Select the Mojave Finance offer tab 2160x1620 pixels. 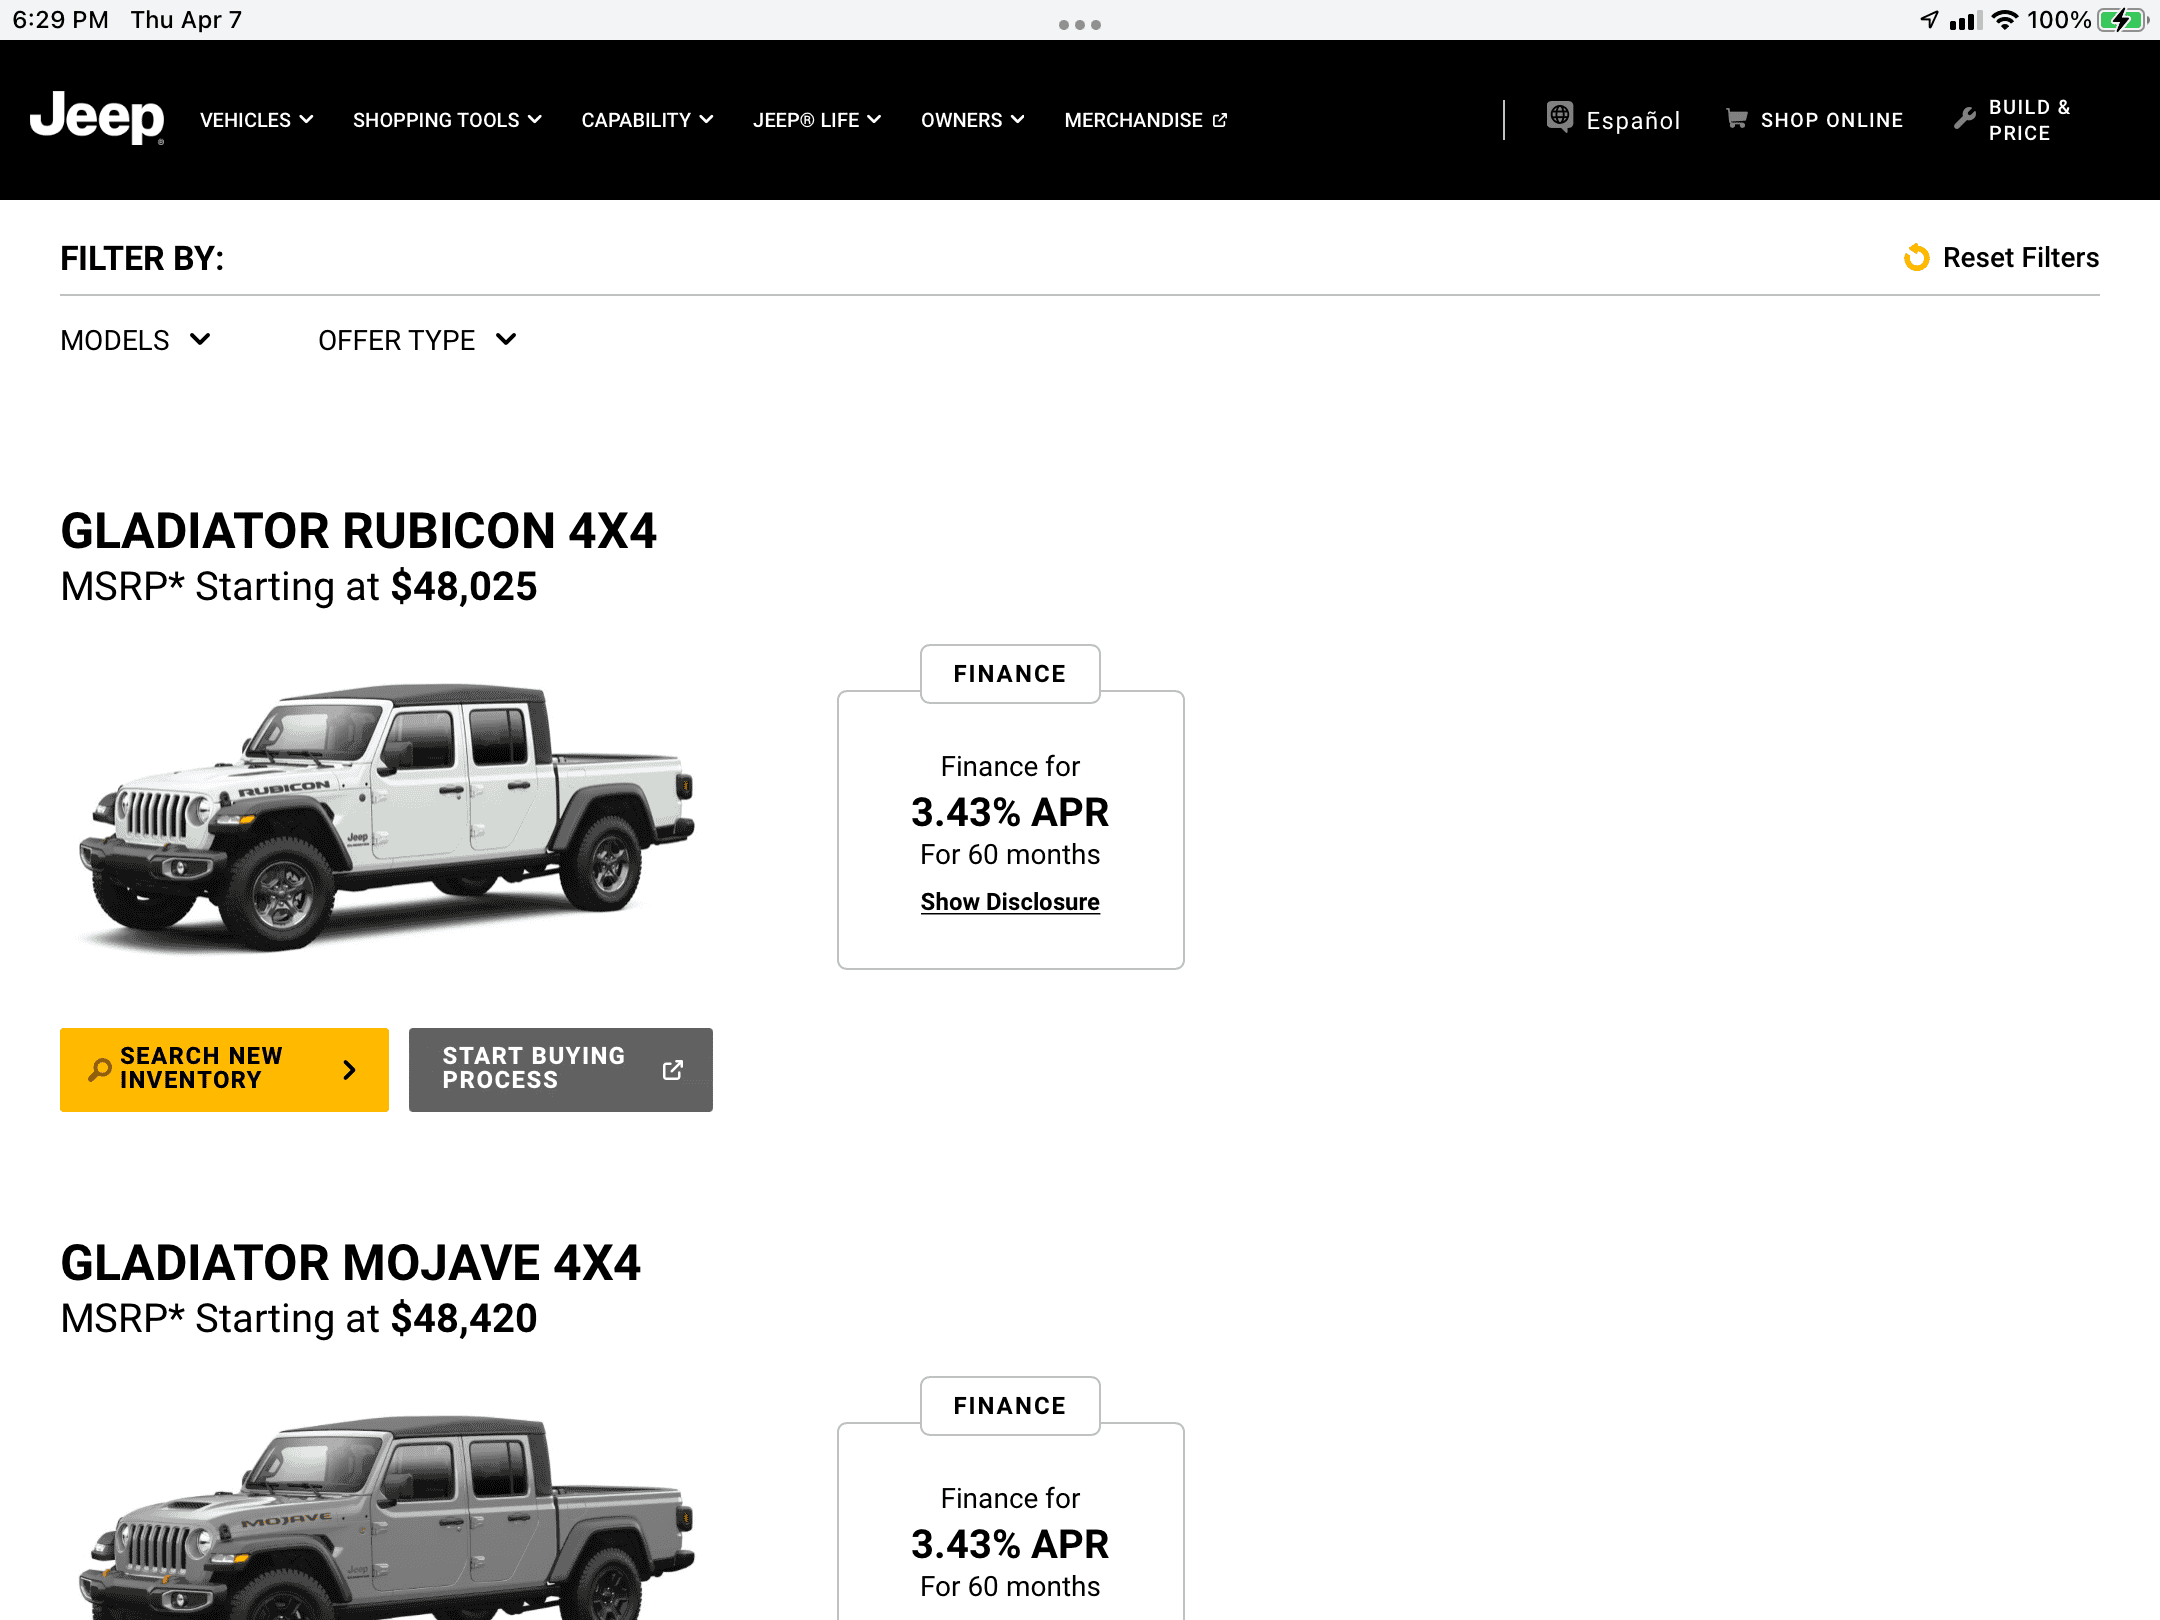click(1010, 1406)
